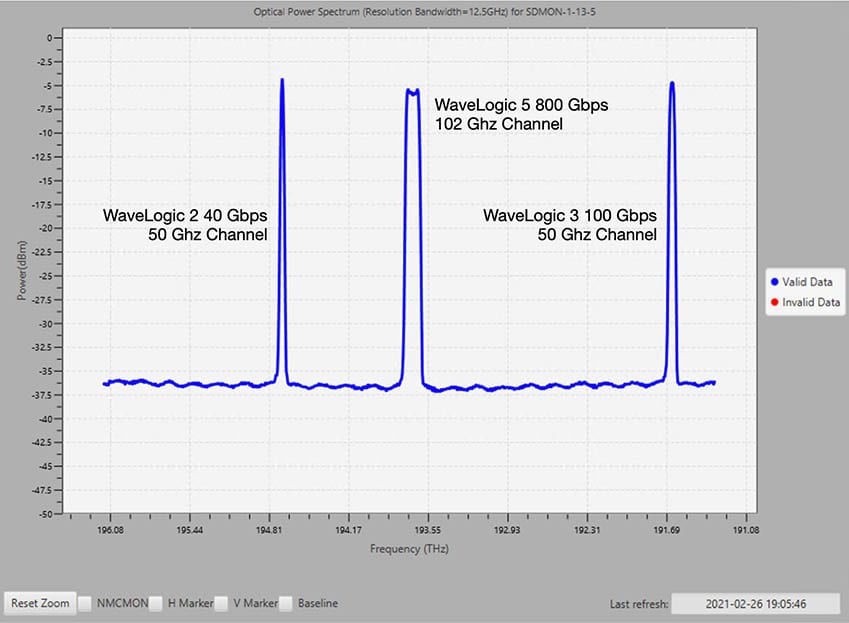Click the flat-top WaveLogic 5 spectrum peak
Screen dimensions: 849x623
tap(413, 92)
